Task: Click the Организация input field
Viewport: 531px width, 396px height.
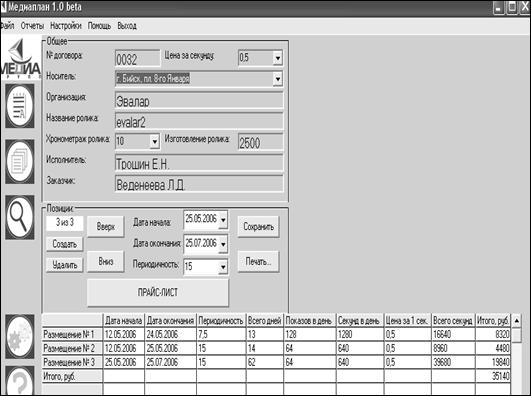Action: (199, 101)
